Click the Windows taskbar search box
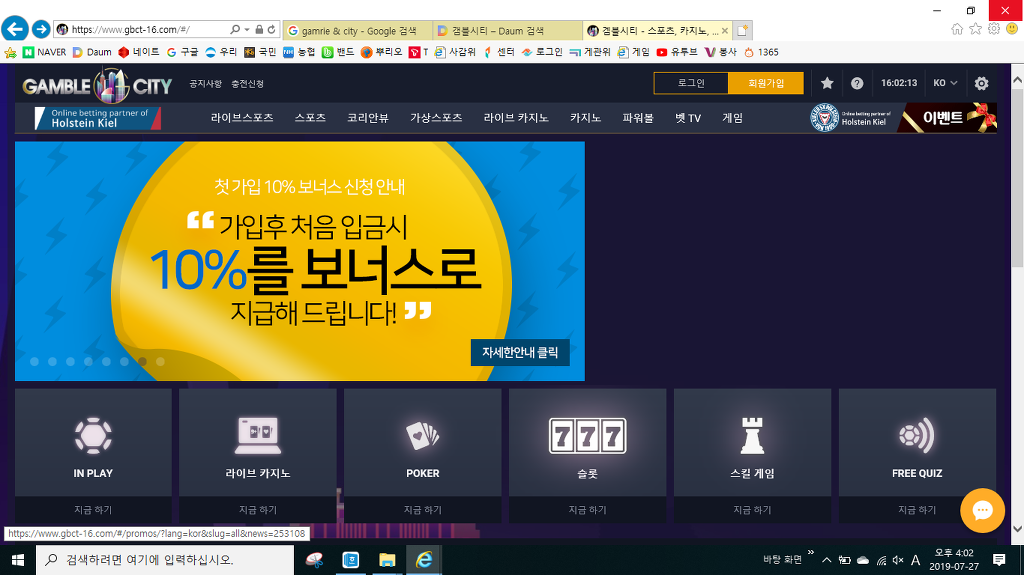 pyautogui.click(x=165, y=560)
